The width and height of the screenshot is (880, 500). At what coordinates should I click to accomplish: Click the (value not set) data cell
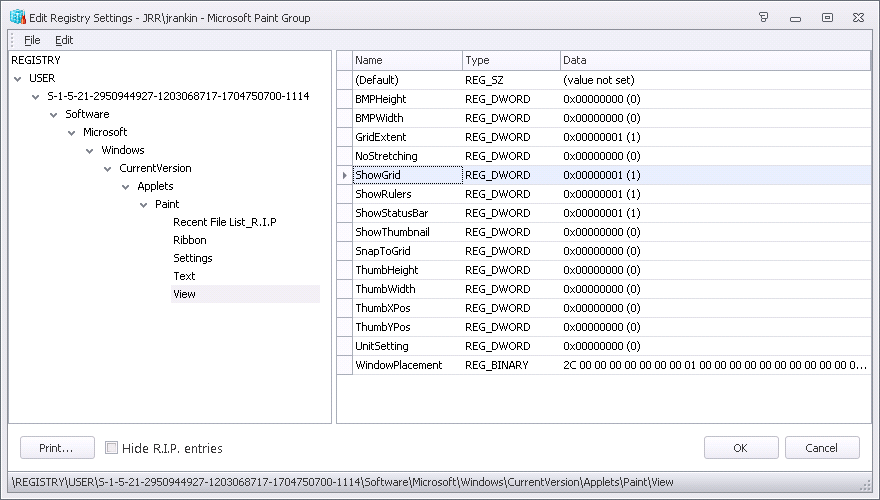(716, 80)
